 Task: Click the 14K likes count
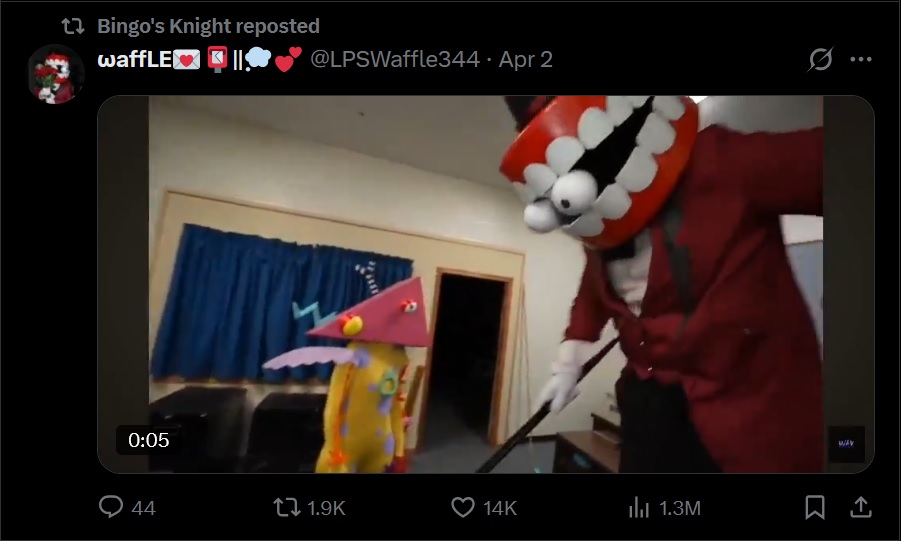point(500,508)
